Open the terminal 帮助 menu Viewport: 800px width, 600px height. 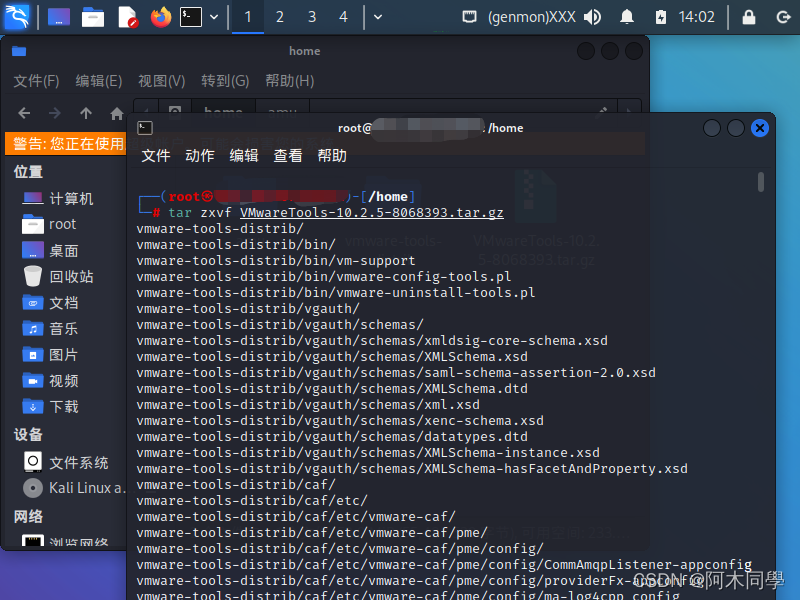(332, 155)
